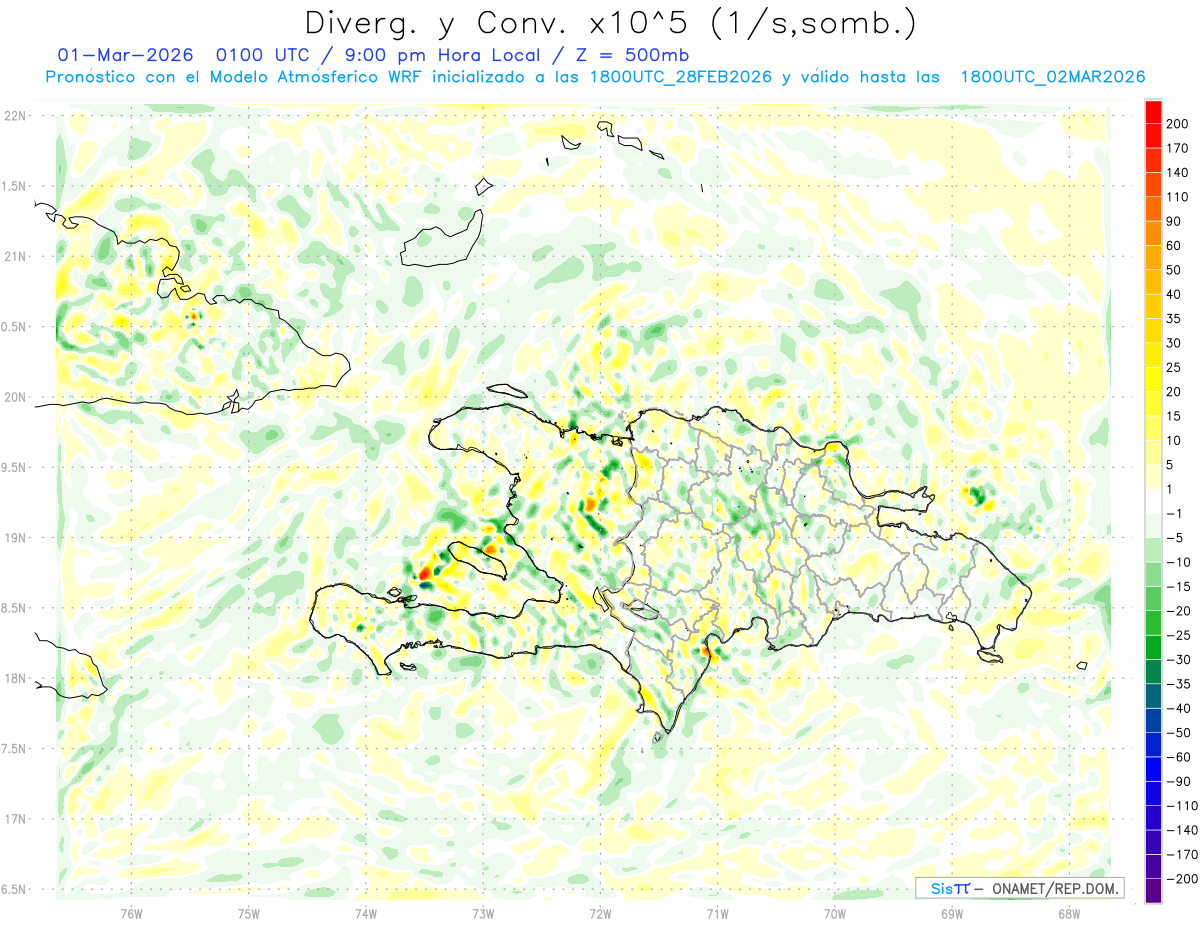
Task: Click the '50' color scale label
Action: [x=1175, y=270]
